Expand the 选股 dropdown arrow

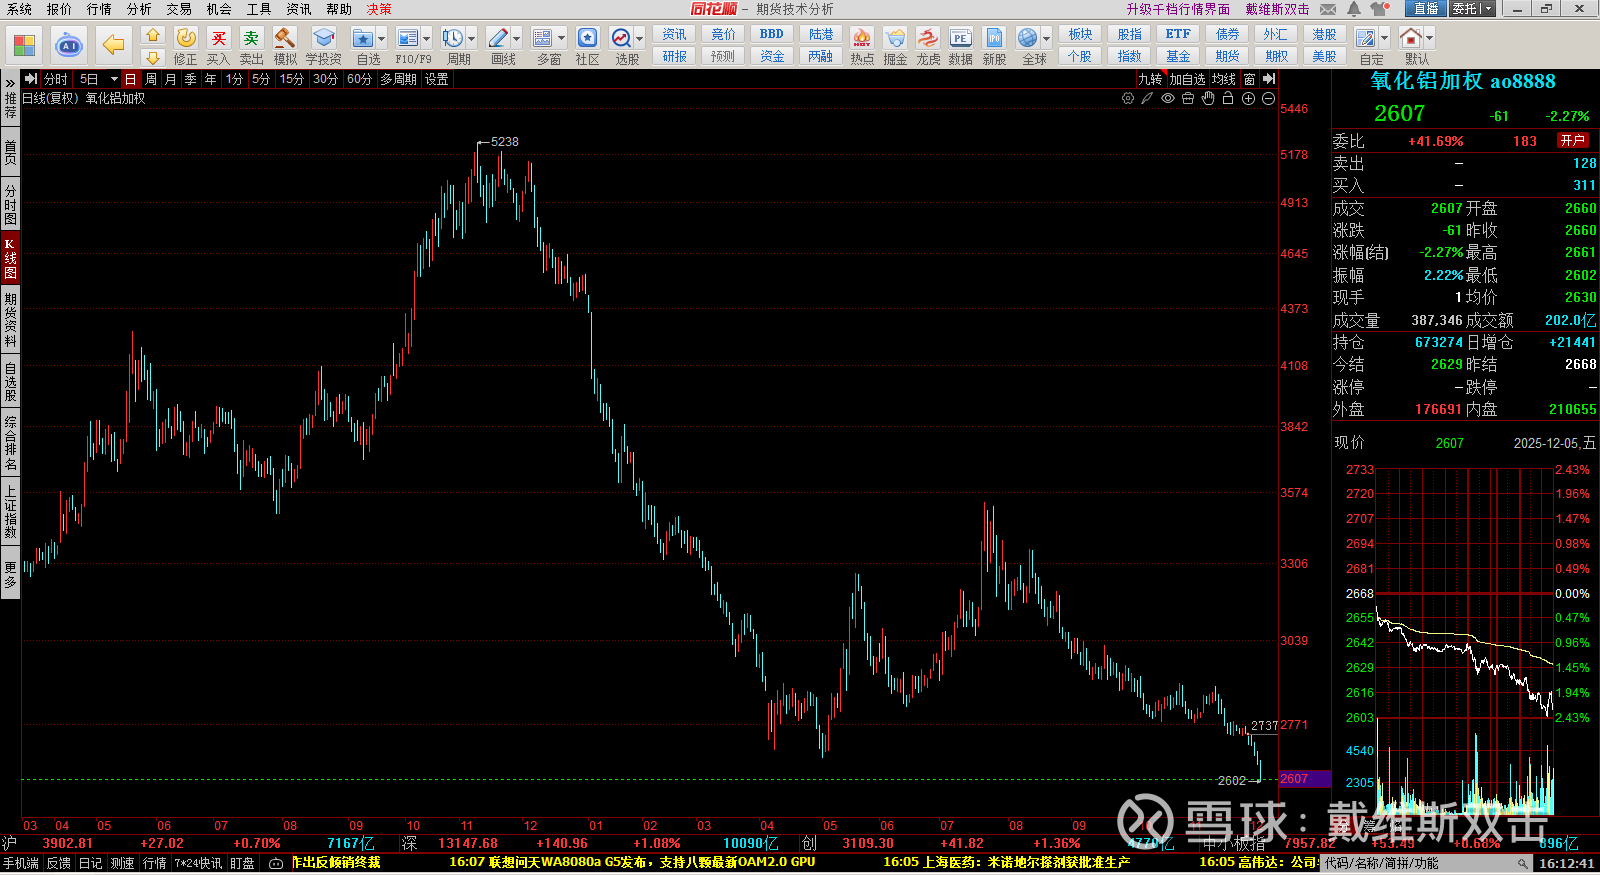[x=640, y=39]
